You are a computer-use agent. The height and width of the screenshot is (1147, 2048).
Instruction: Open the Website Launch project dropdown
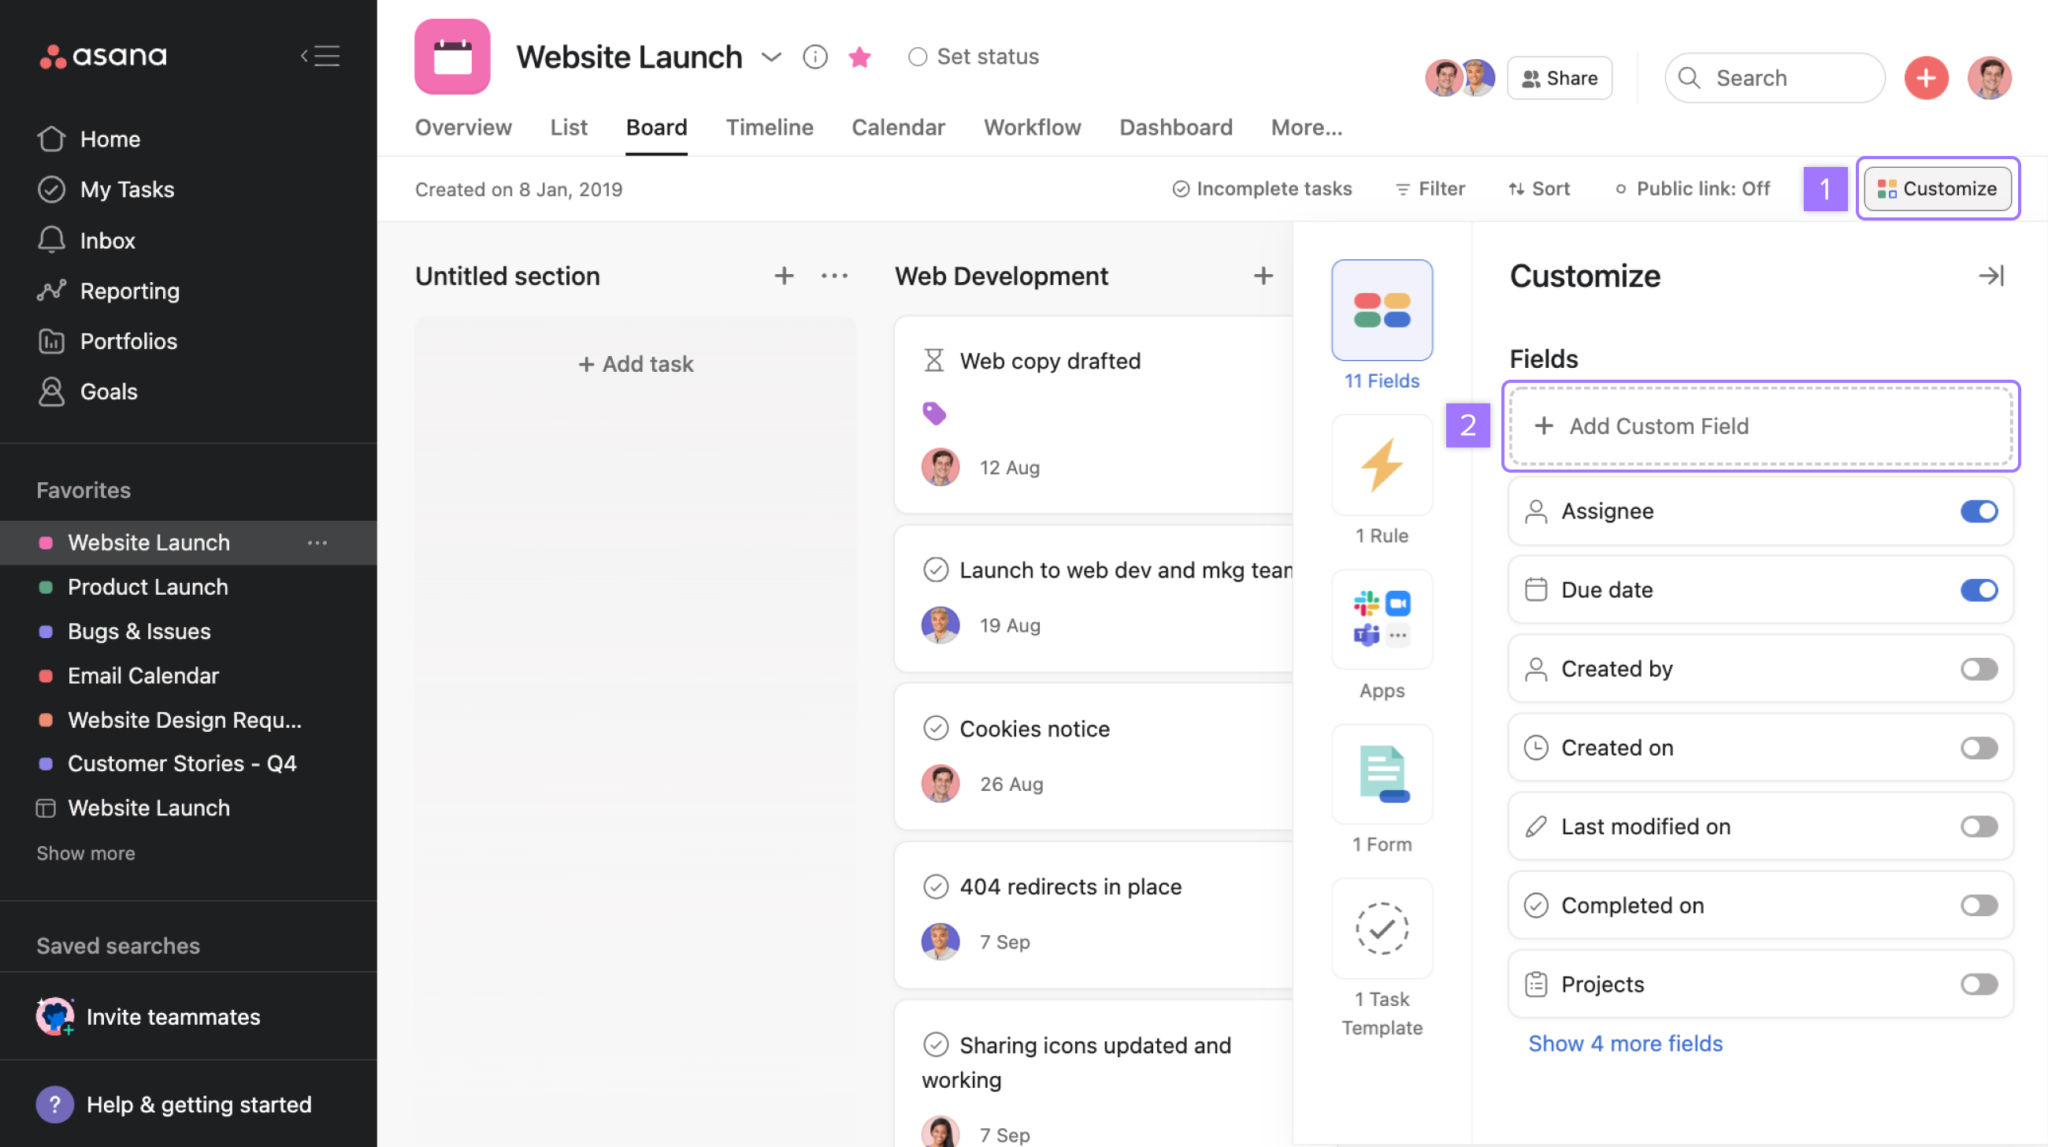coord(771,57)
